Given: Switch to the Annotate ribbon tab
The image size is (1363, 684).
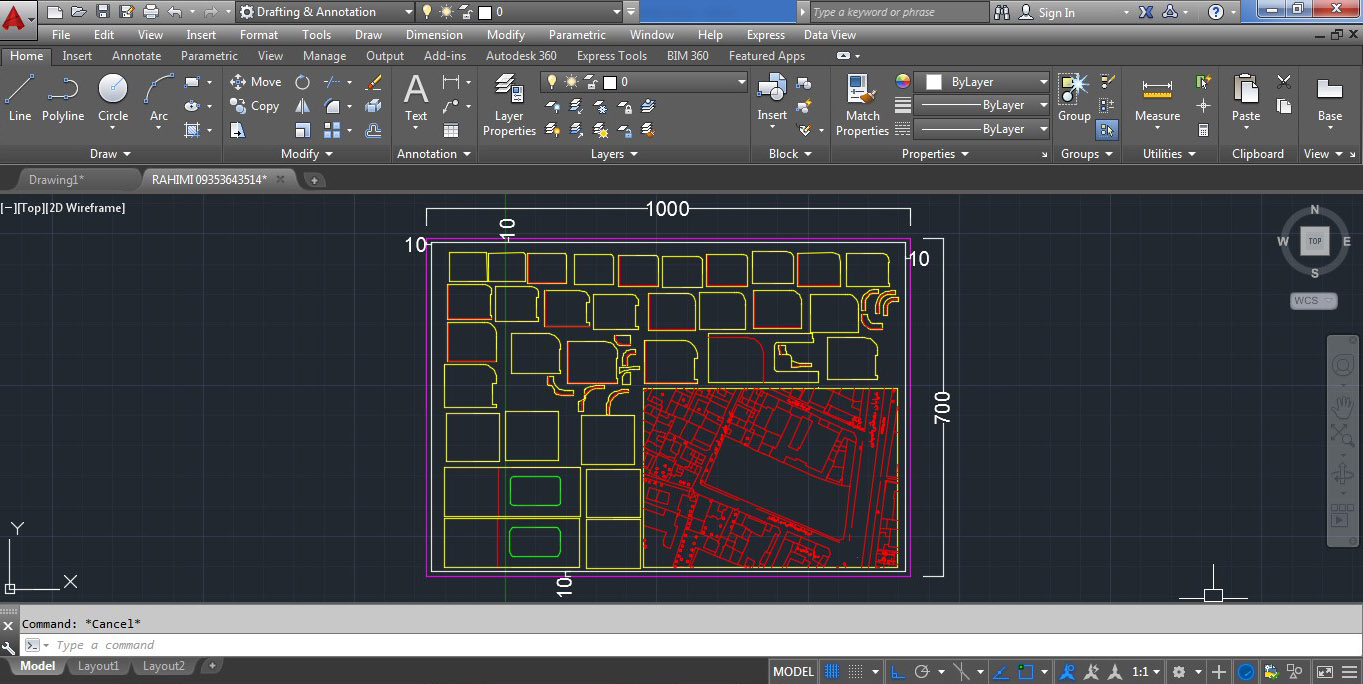Looking at the screenshot, I should point(136,56).
